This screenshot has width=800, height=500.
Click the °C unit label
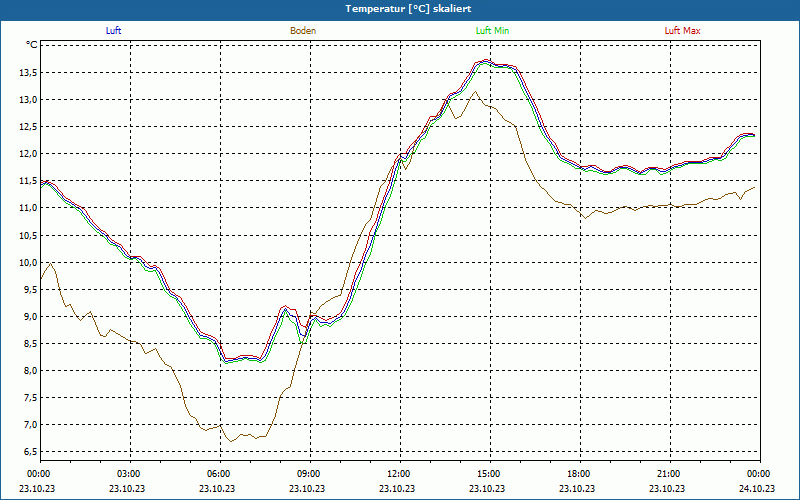[x=32, y=45]
